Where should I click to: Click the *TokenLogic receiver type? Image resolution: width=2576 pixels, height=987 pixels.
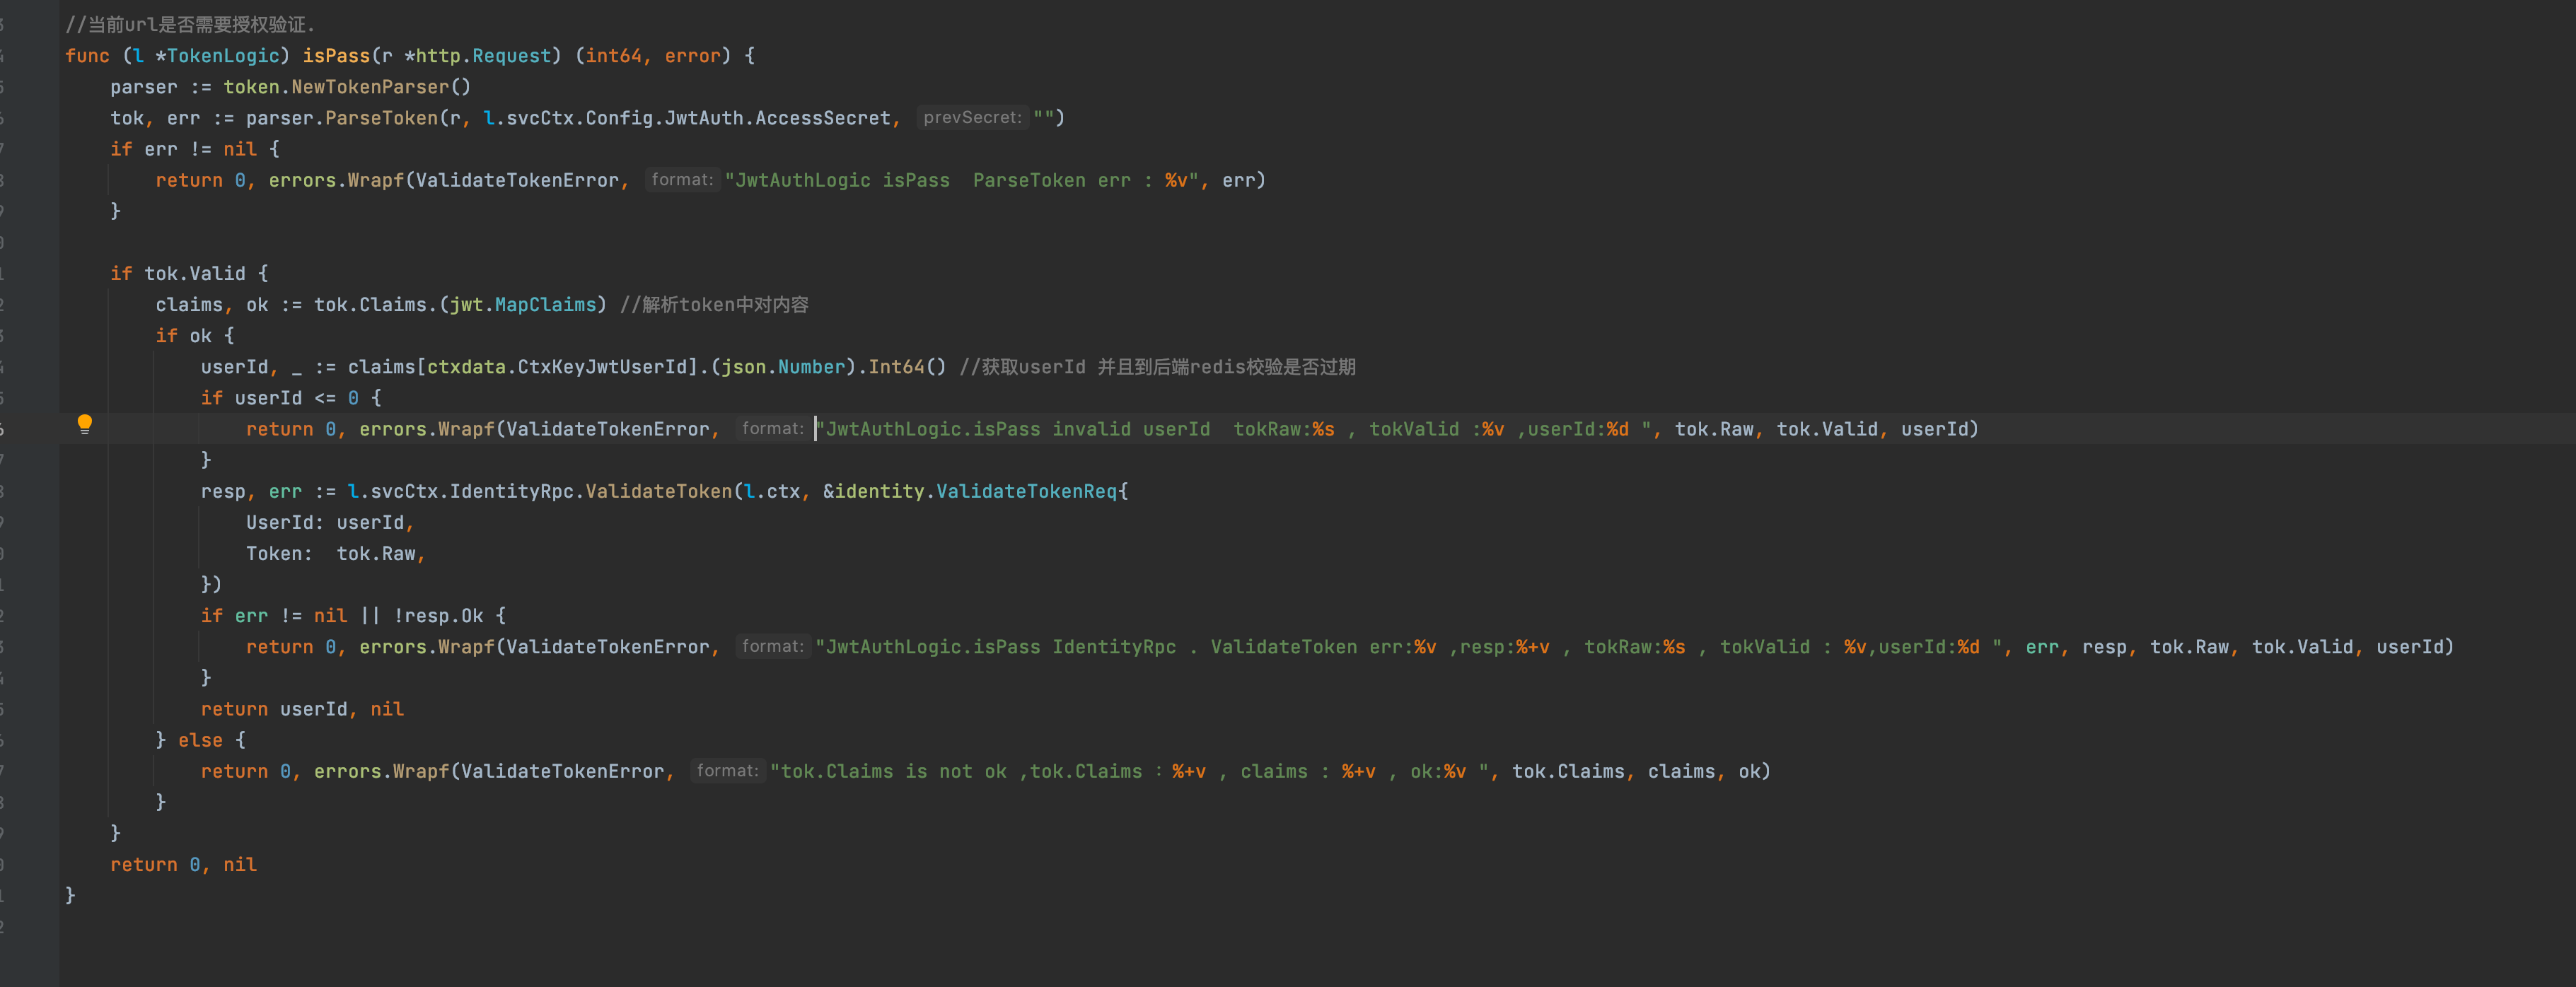pyautogui.click(x=217, y=56)
